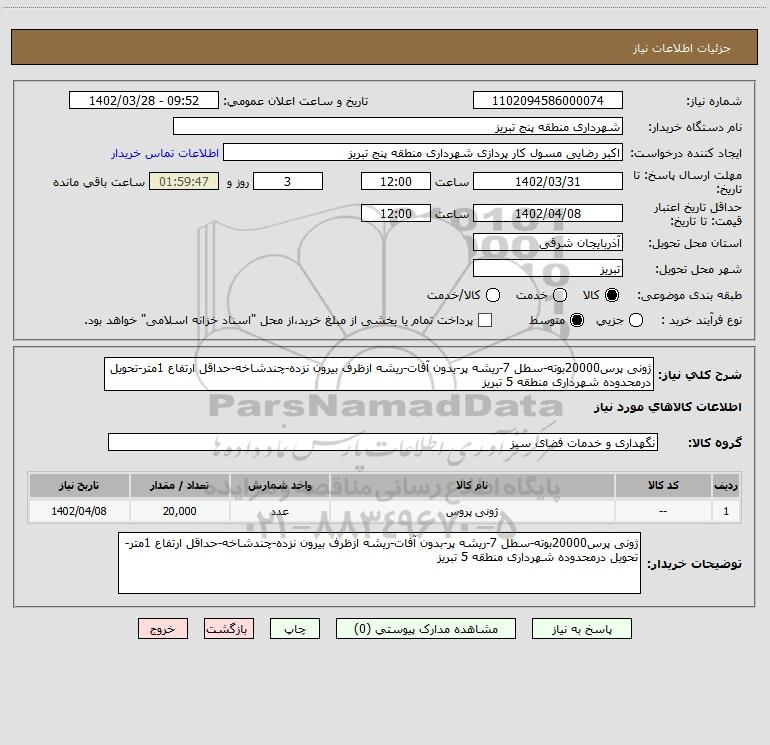
Task: Click the نام کالا column header
Action: point(472,486)
